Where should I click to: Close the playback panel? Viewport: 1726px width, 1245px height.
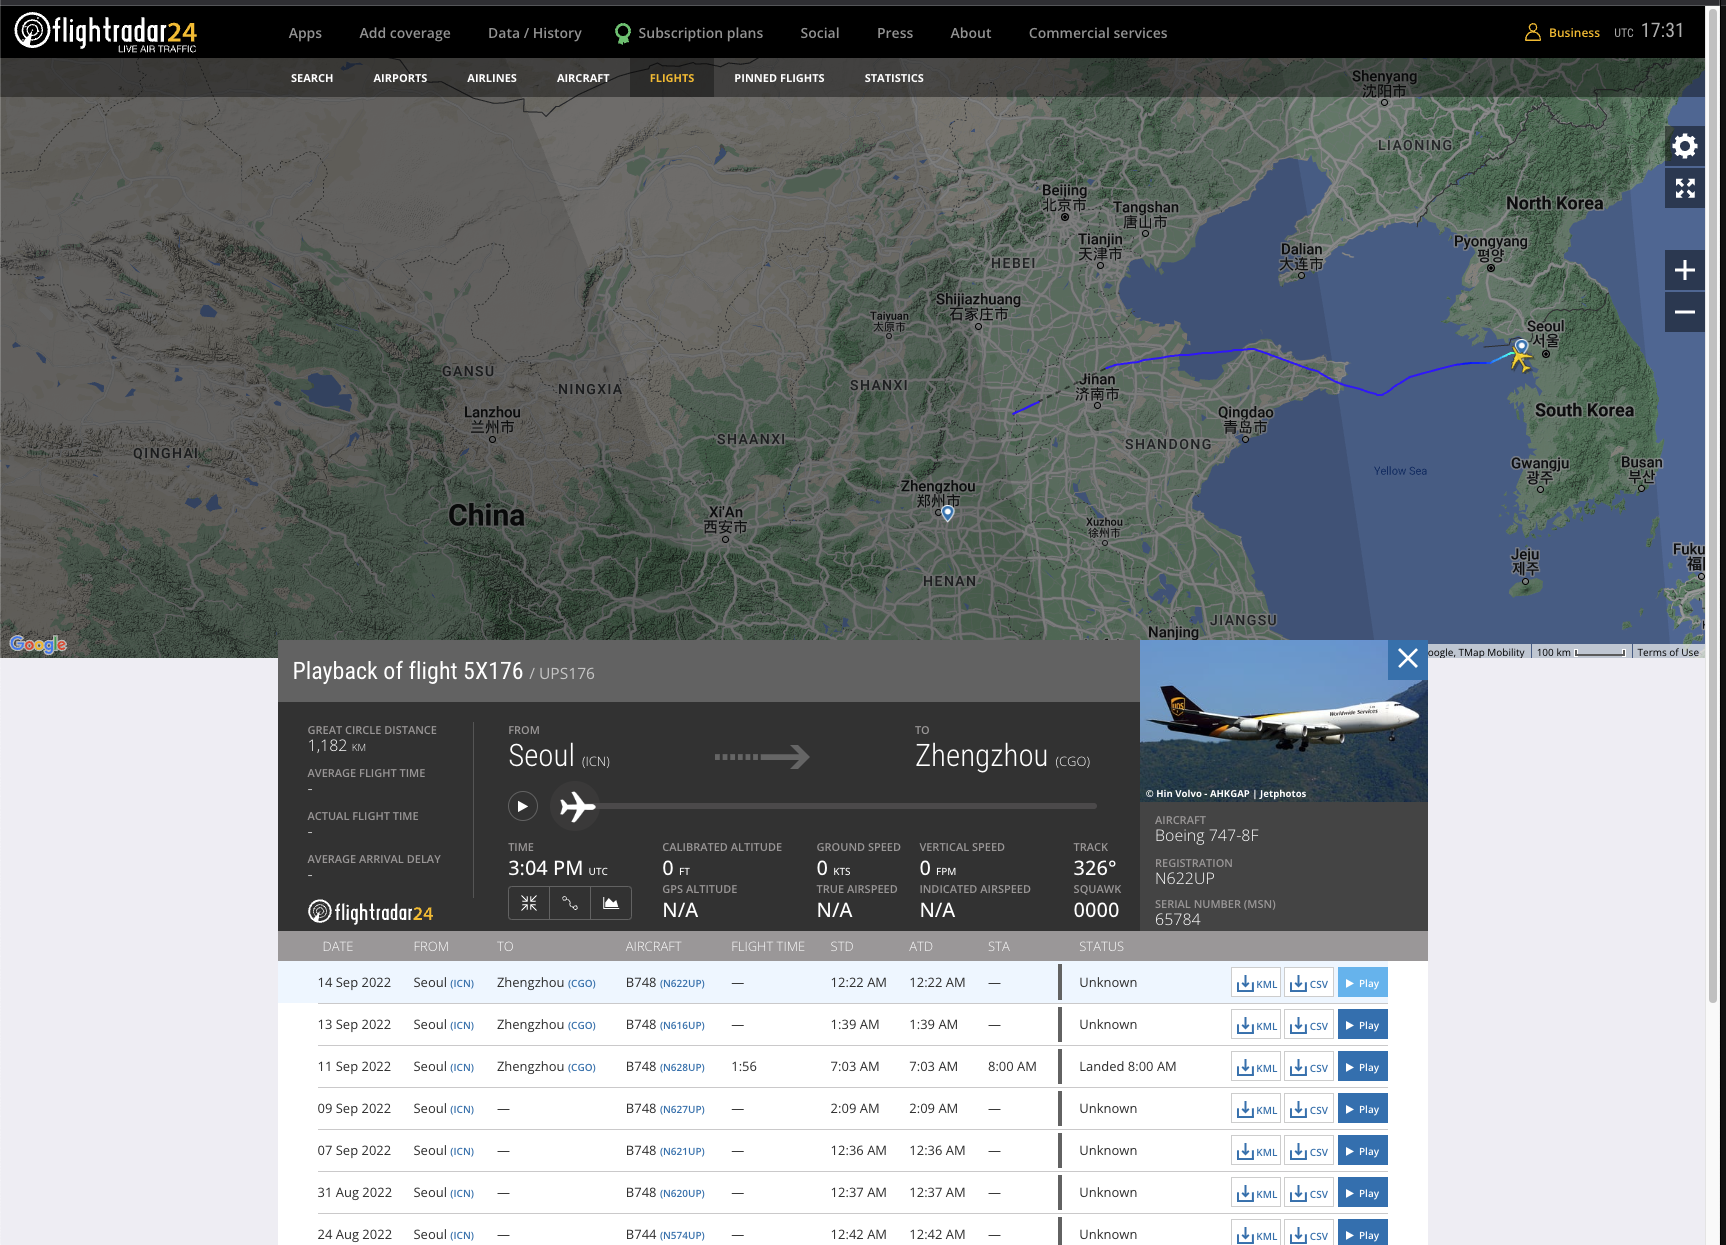coord(1408,659)
